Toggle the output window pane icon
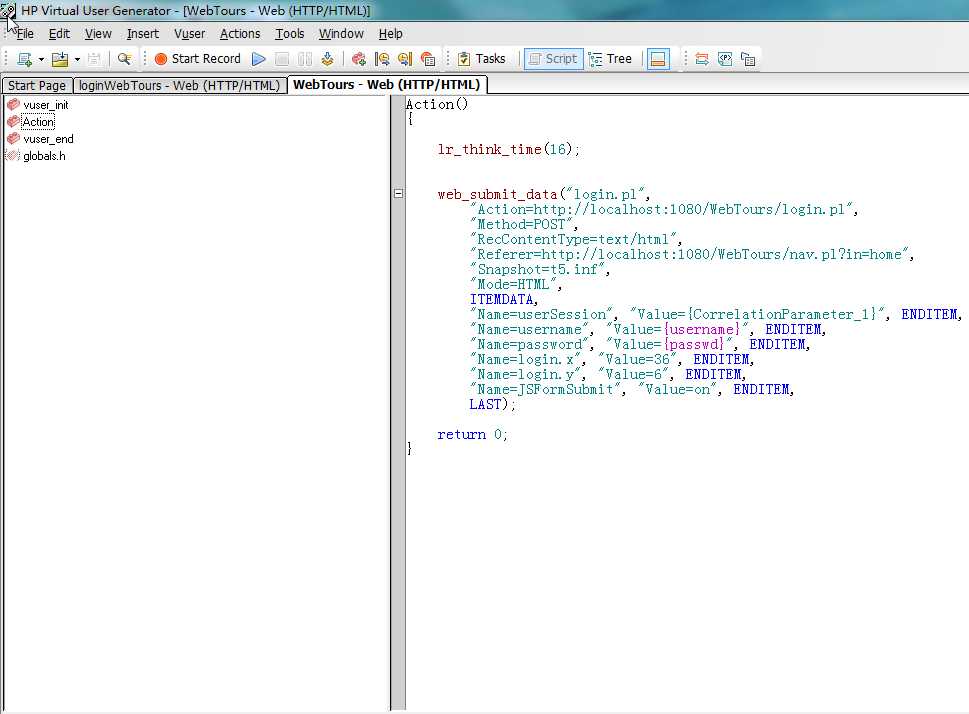 point(658,59)
